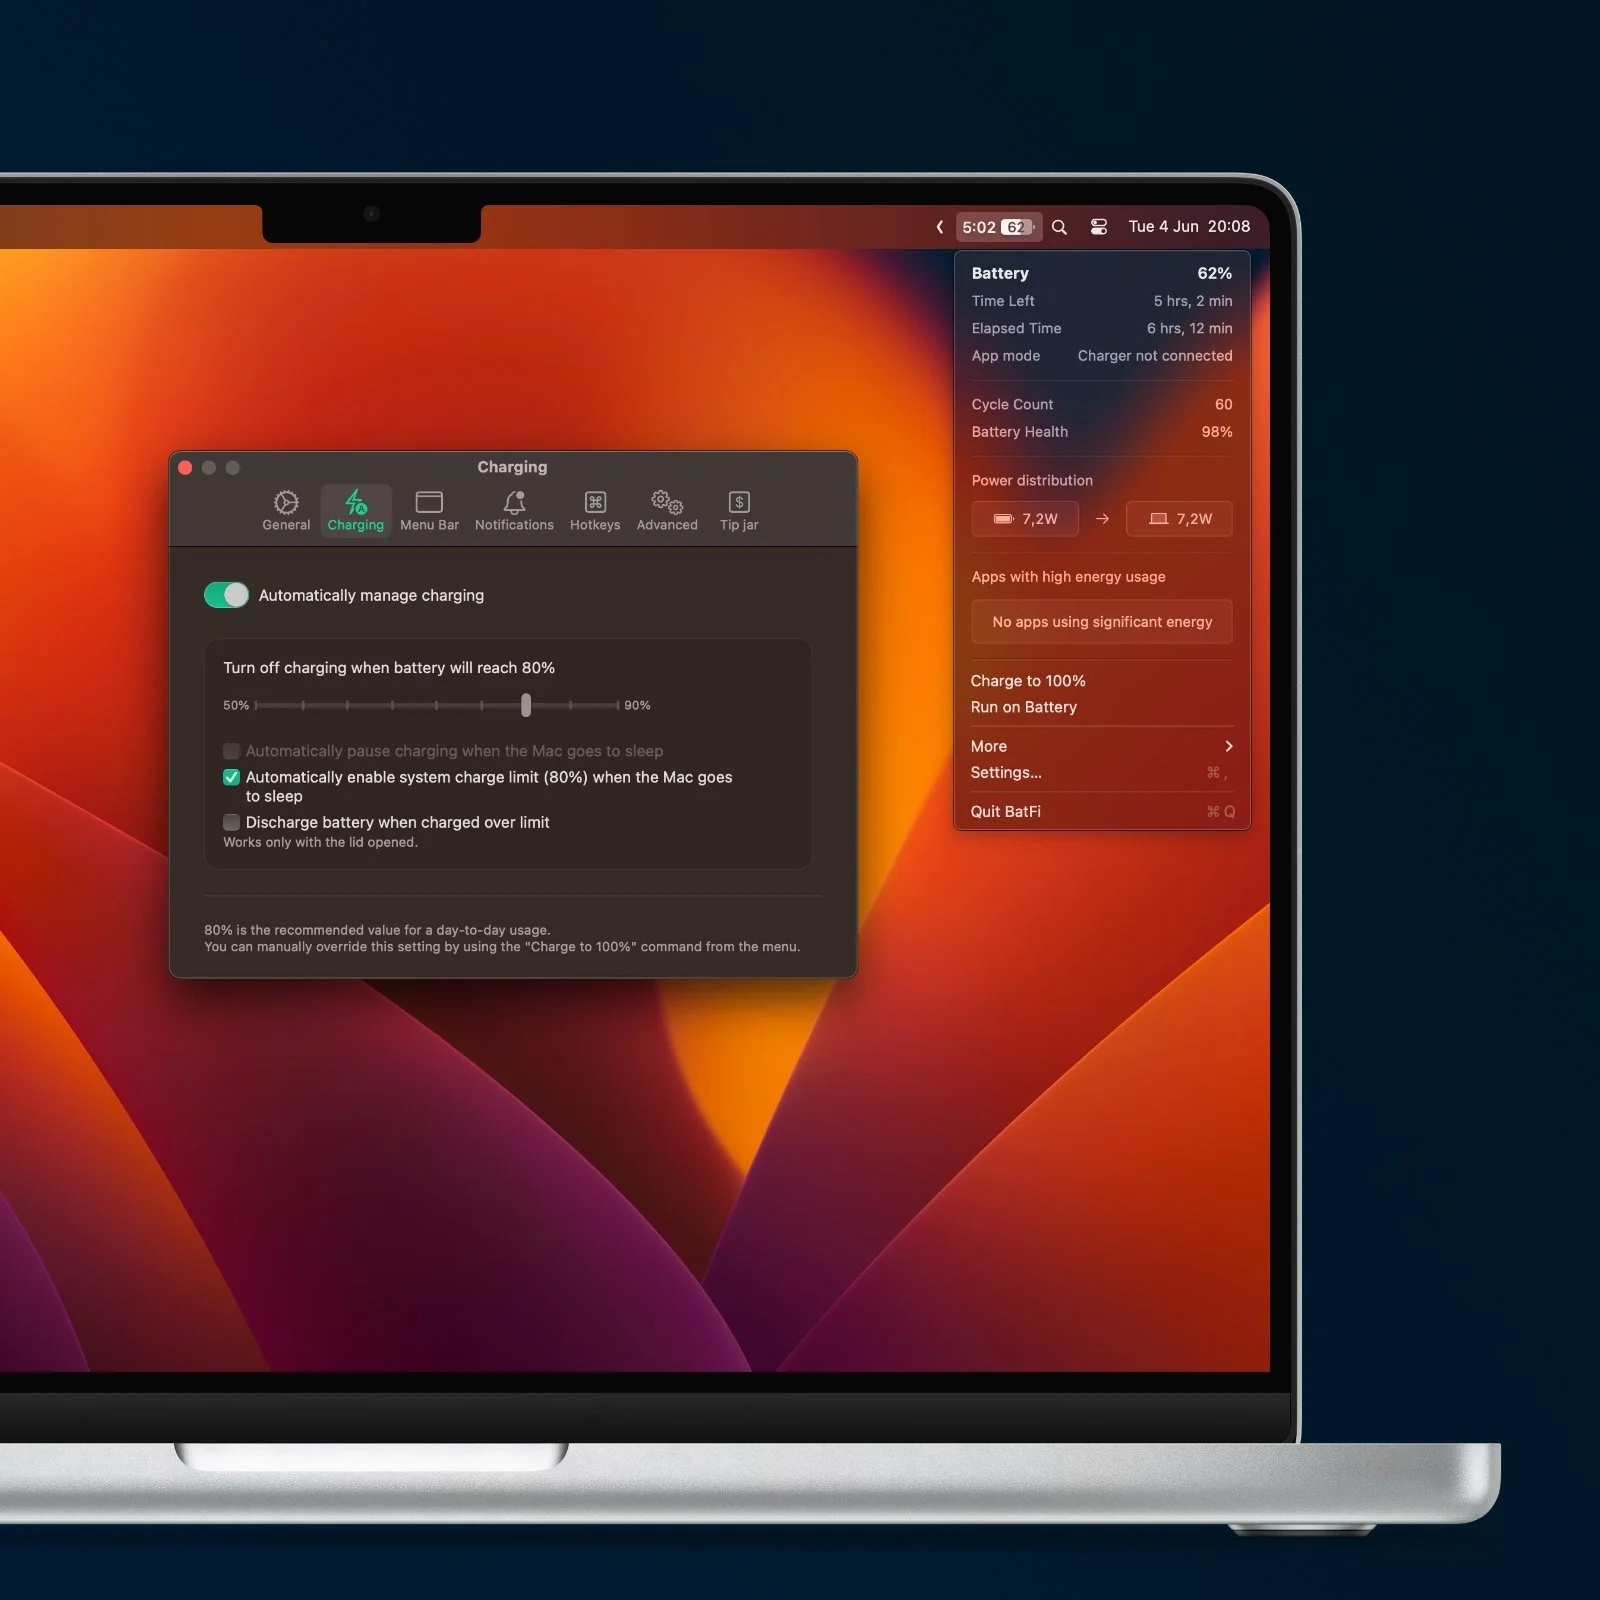This screenshot has width=1600, height=1600.
Task: Open Control Center from the menu bar
Action: (1099, 227)
